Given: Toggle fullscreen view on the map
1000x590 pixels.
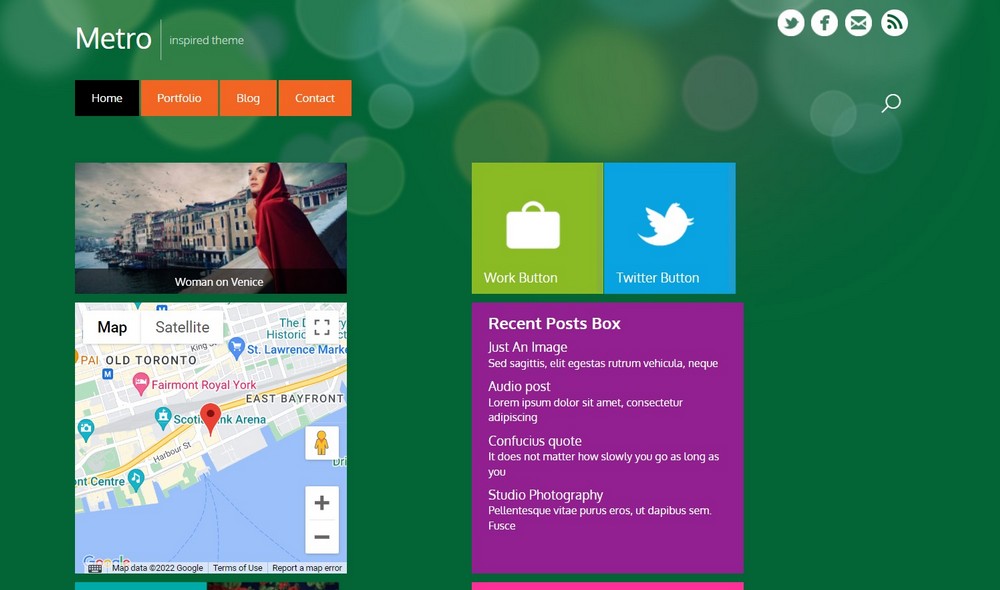Looking at the screenshot, I should point(321,327).
